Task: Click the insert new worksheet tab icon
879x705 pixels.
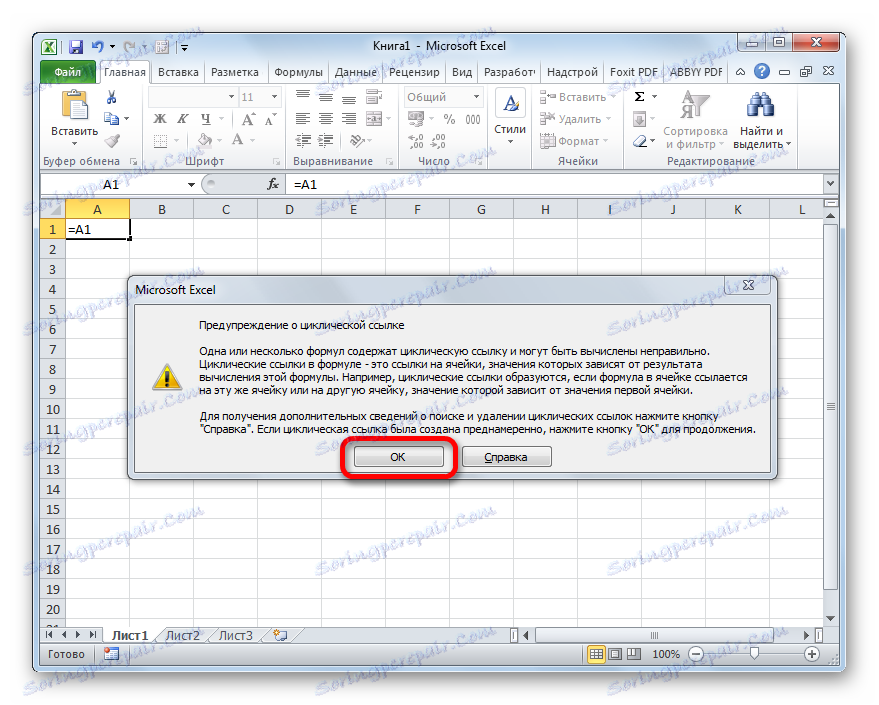Action: 280,636
